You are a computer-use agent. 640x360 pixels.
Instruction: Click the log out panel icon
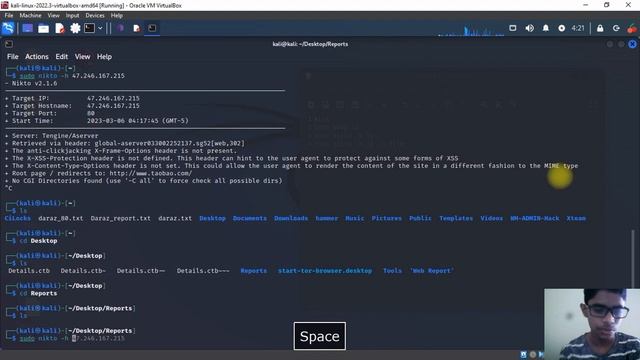[616, 28]
